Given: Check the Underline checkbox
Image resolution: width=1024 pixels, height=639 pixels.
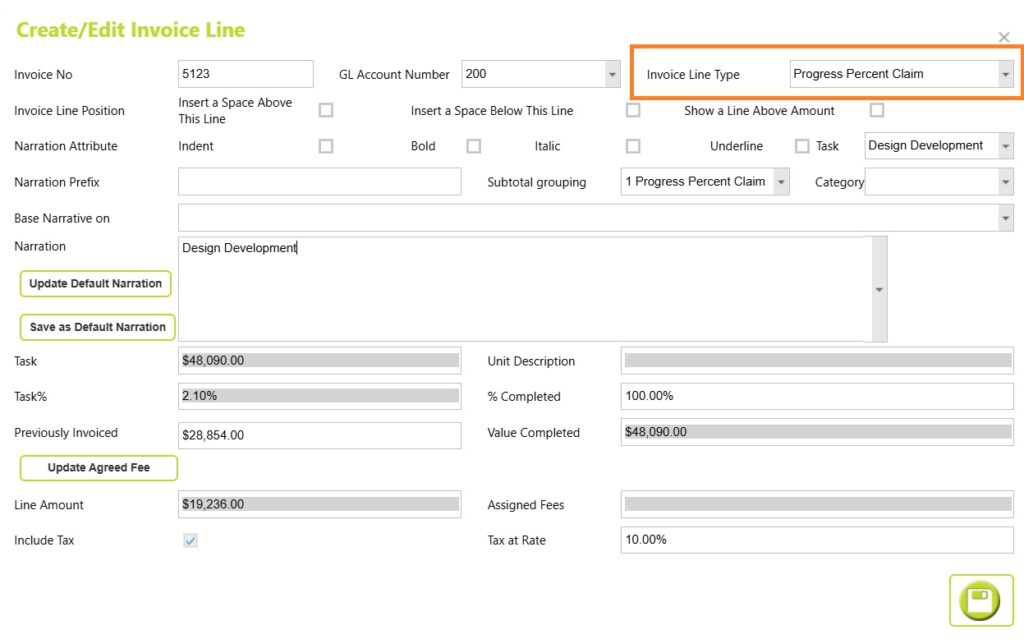Looking at the screenshot, I should [x=802, y=146].
